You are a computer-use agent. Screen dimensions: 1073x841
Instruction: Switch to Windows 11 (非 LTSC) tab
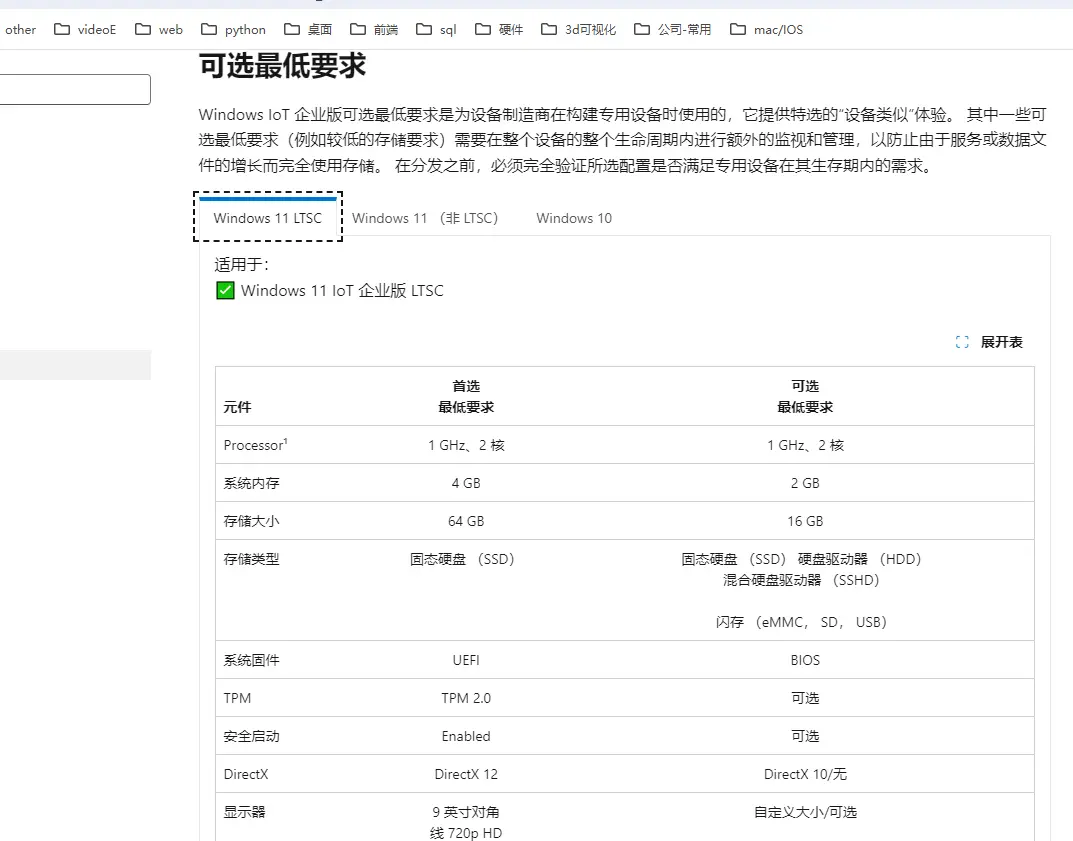[425, 218]
